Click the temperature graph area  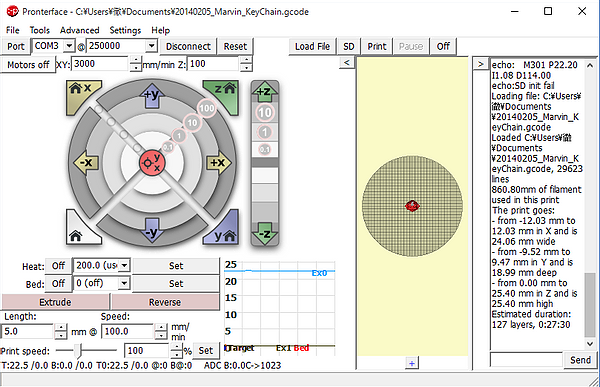click(279, 308)
